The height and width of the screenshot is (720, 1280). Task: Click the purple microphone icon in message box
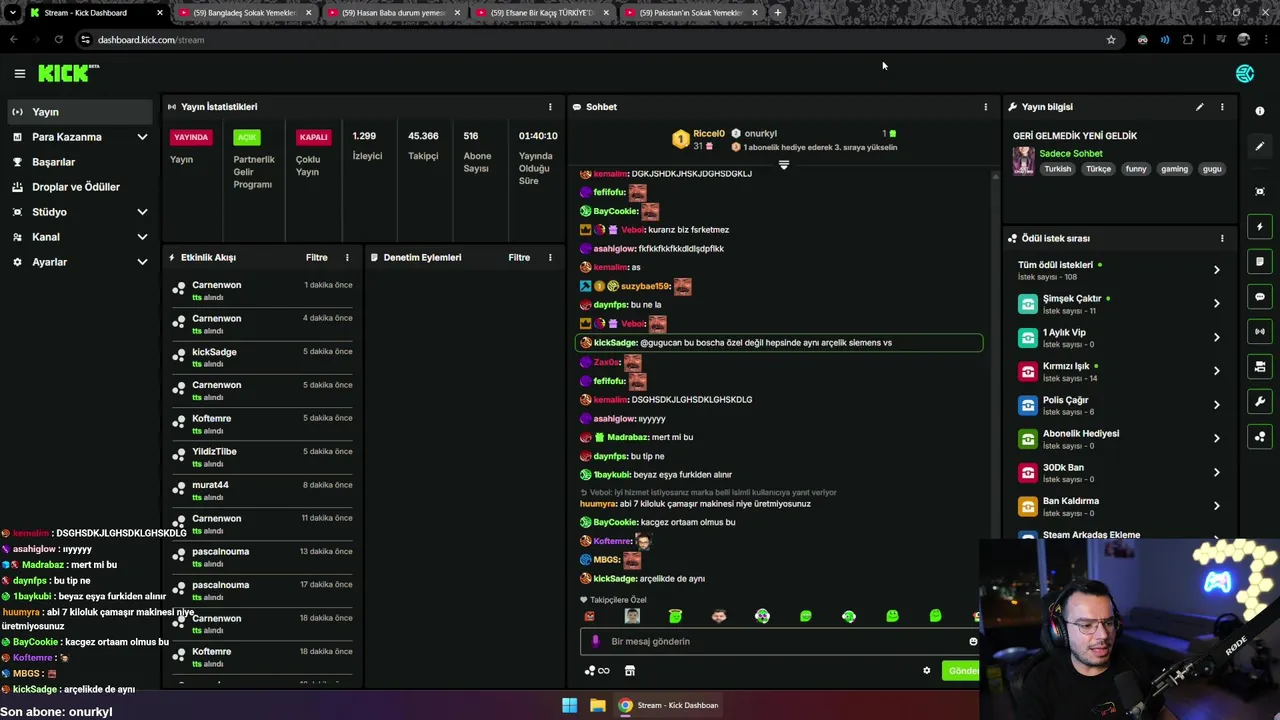pos(595,642)
